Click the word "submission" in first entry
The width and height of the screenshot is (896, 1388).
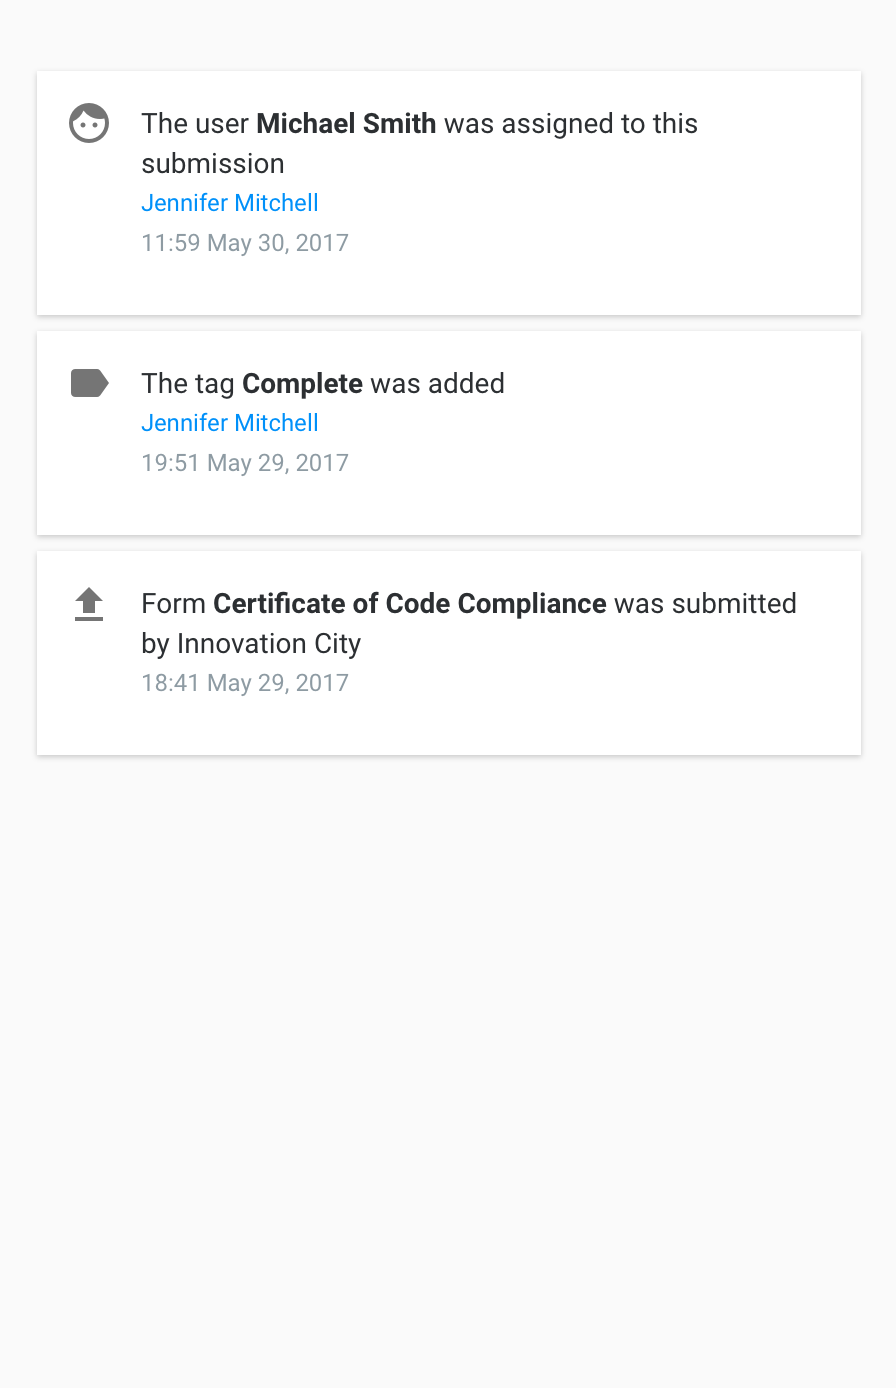click(213, 164)
